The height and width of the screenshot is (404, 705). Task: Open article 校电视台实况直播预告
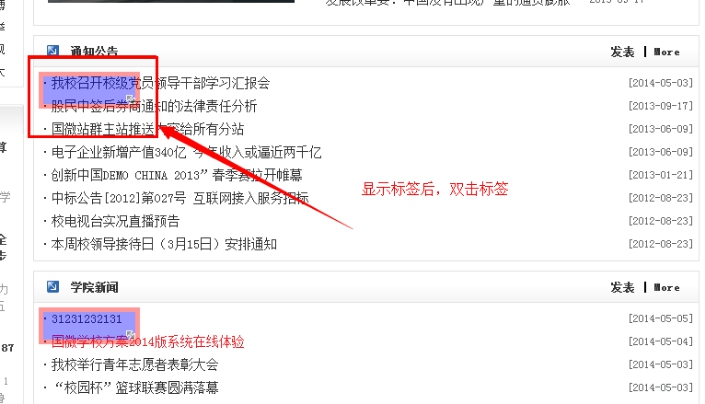click(x=116, y=221)
